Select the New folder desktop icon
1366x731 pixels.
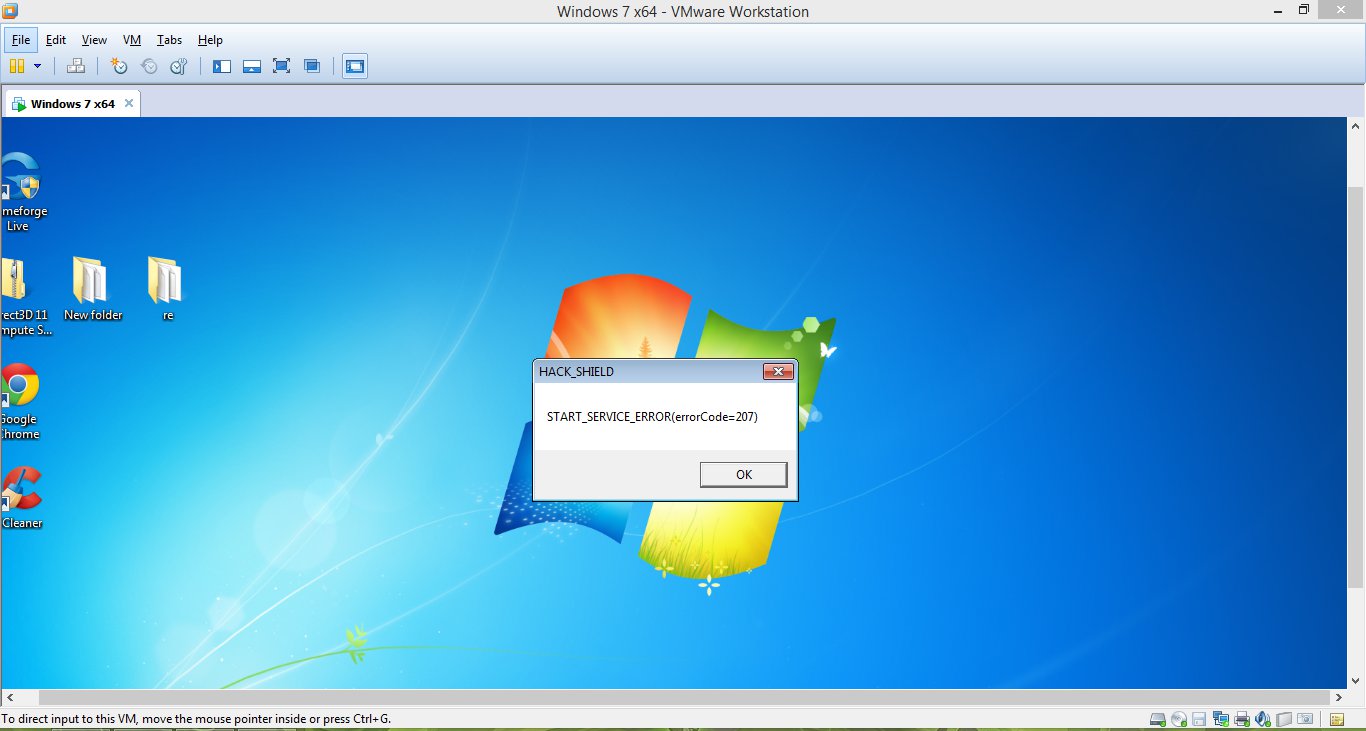point(92,288)
